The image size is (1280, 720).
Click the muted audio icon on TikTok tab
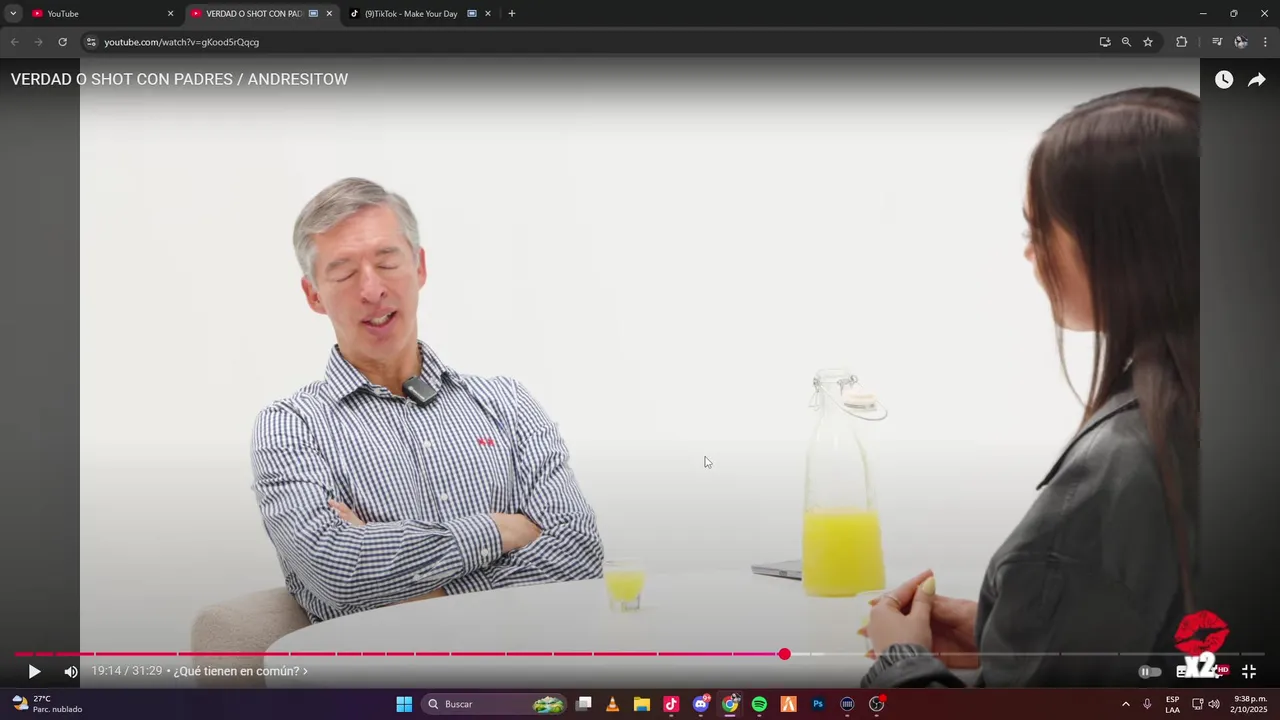tap(472, 14)
